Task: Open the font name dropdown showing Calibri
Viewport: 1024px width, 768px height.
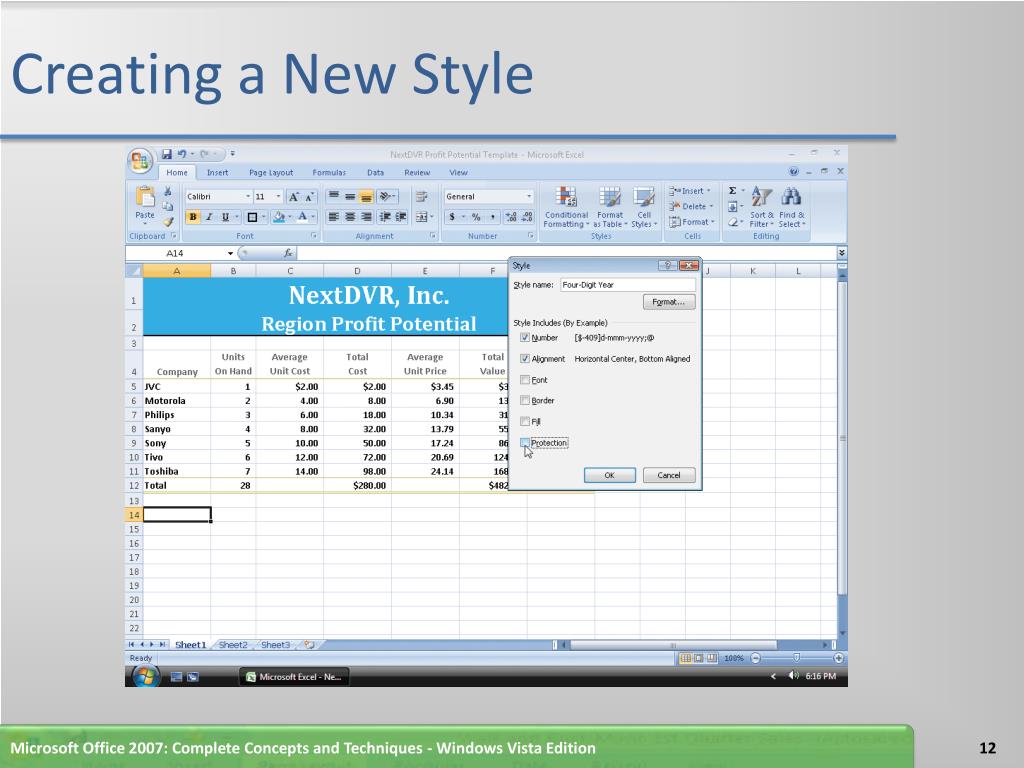Action: [248, 197]
